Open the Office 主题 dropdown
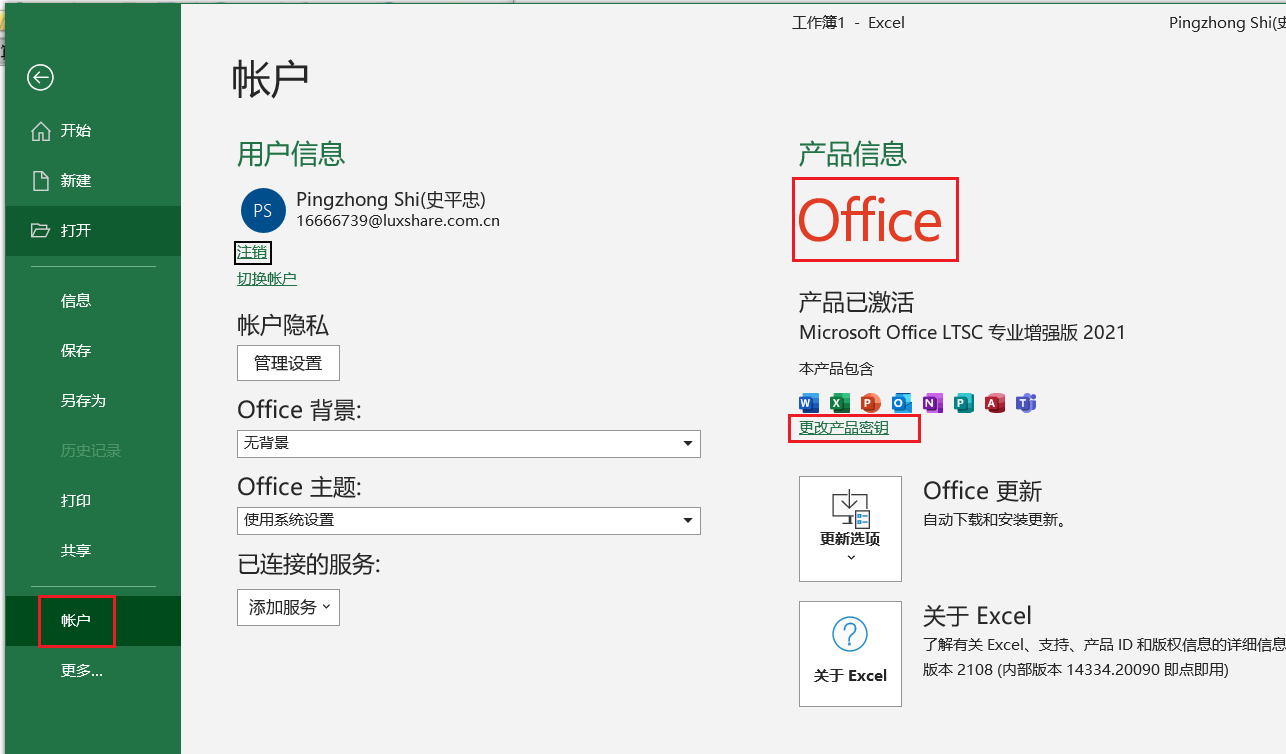 pyautogui.click(x=469, y=520)
